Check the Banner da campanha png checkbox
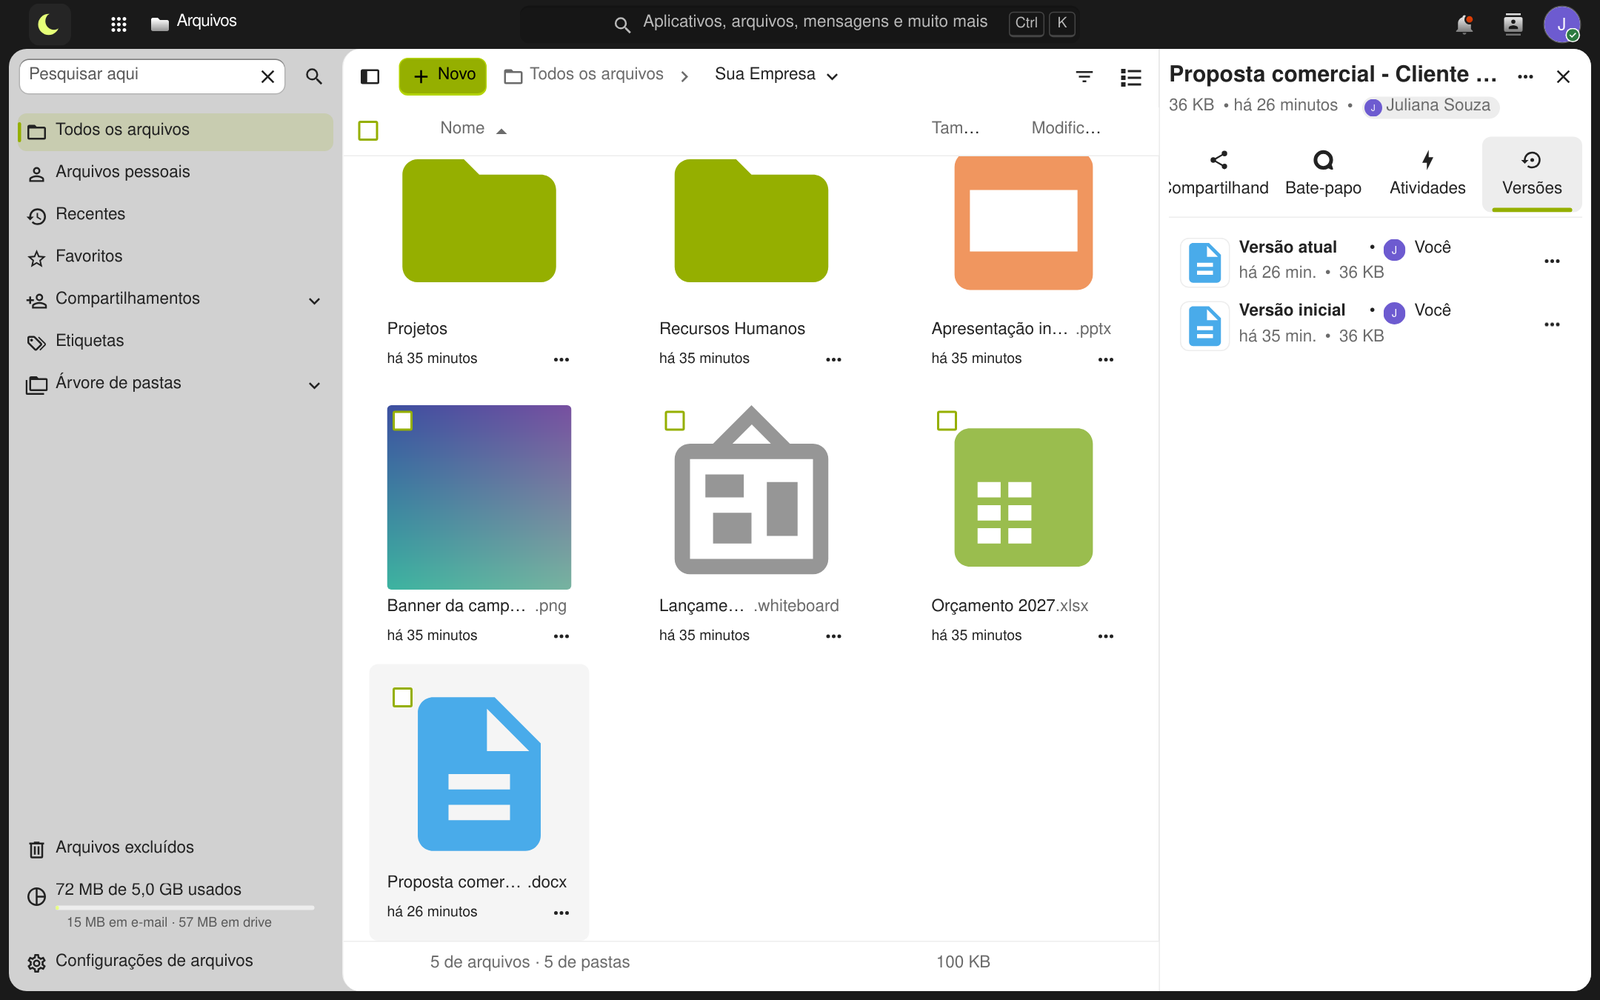1600x1000 pixels. [x=403, y=421]
